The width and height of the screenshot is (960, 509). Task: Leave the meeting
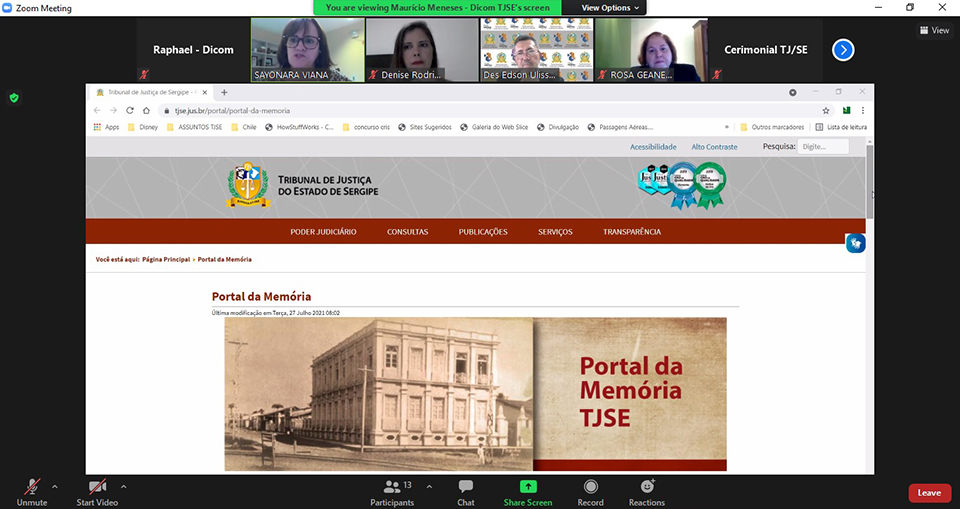point(929,492)
